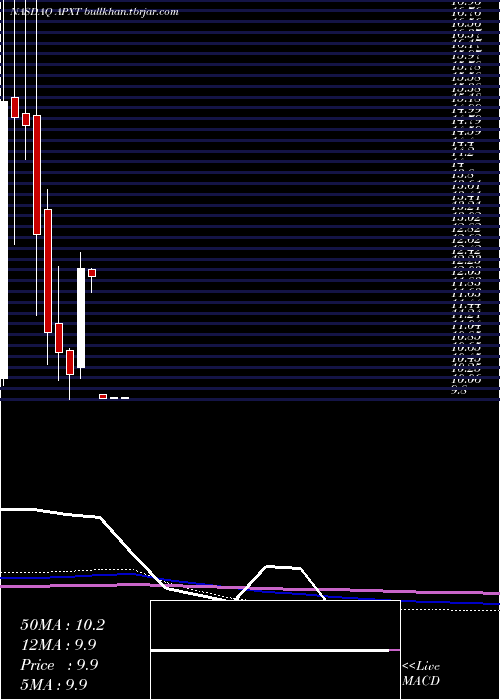Click the NASDAQ APXT chart title text
Image resolution: width=500 pixels, height=700 pixels.
(95, 12)
